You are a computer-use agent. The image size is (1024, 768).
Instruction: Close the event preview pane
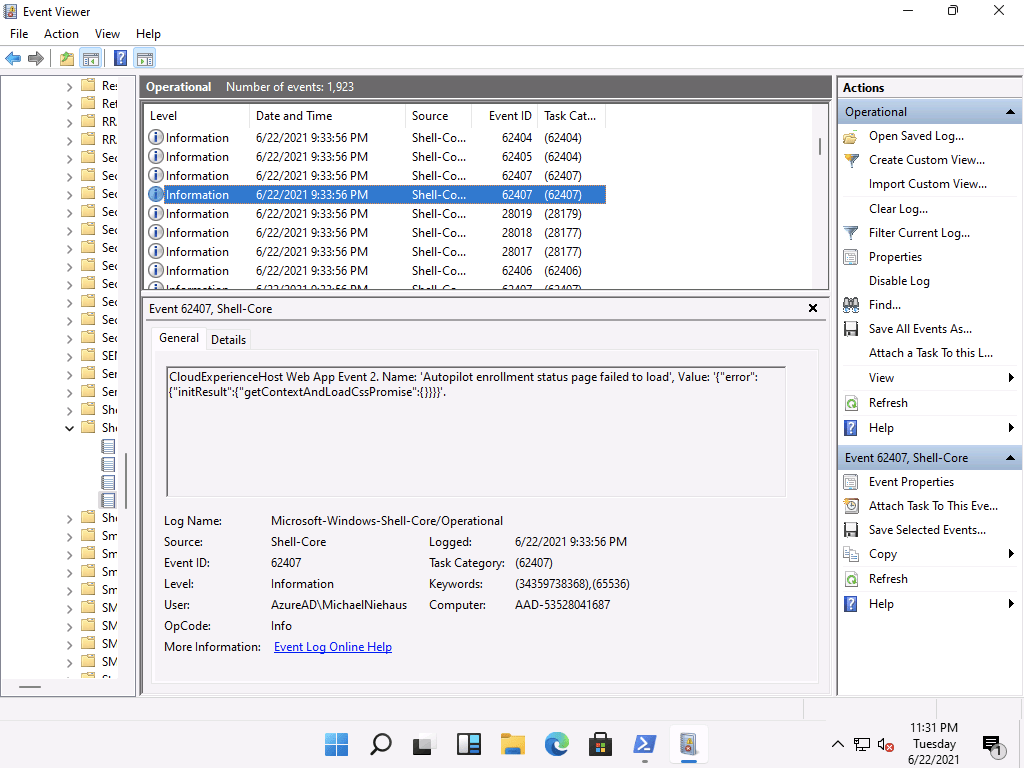pos(813,309)
